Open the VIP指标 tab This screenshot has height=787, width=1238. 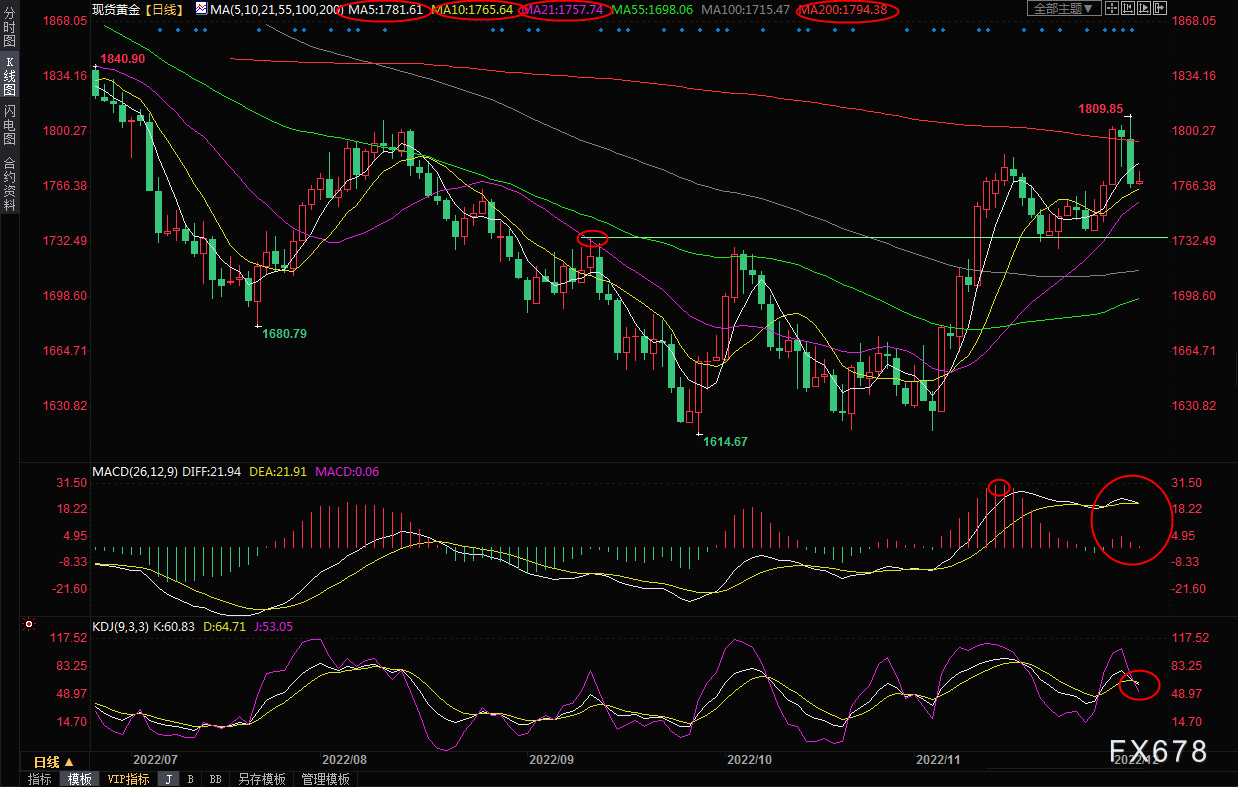pos(128,779)
